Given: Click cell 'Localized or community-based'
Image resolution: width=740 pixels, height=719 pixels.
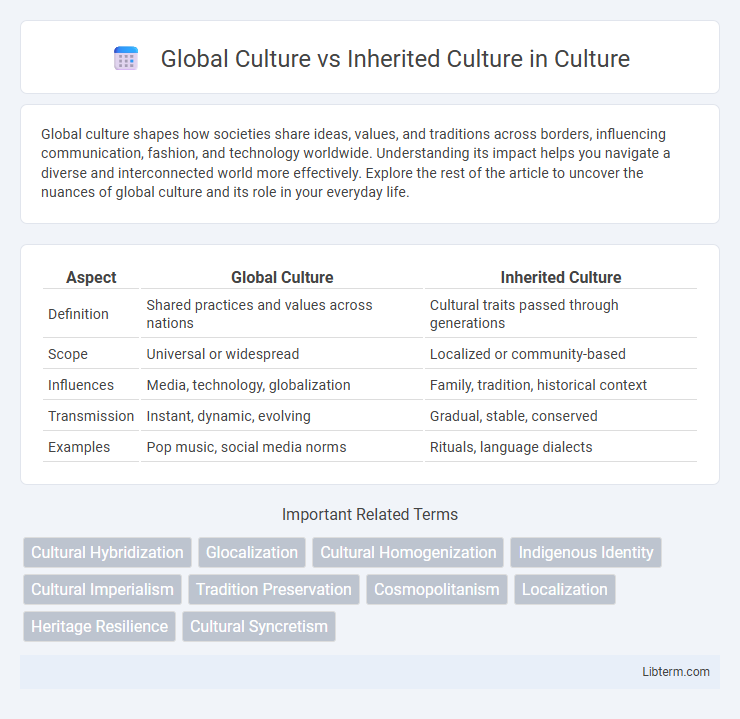Looking at the screenshot, I should [x=561, y=354].
